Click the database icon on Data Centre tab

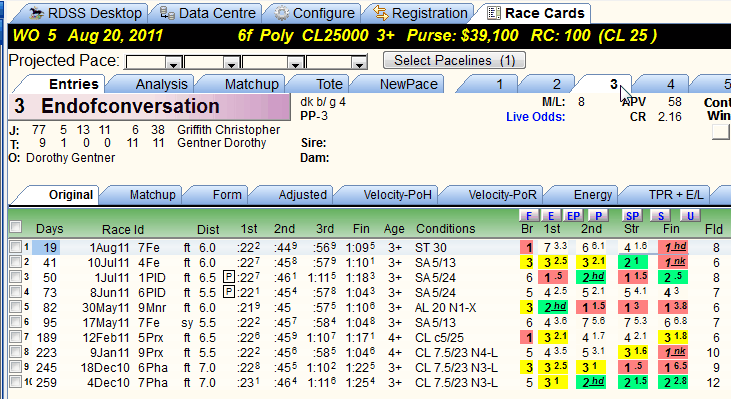(167, 13)
